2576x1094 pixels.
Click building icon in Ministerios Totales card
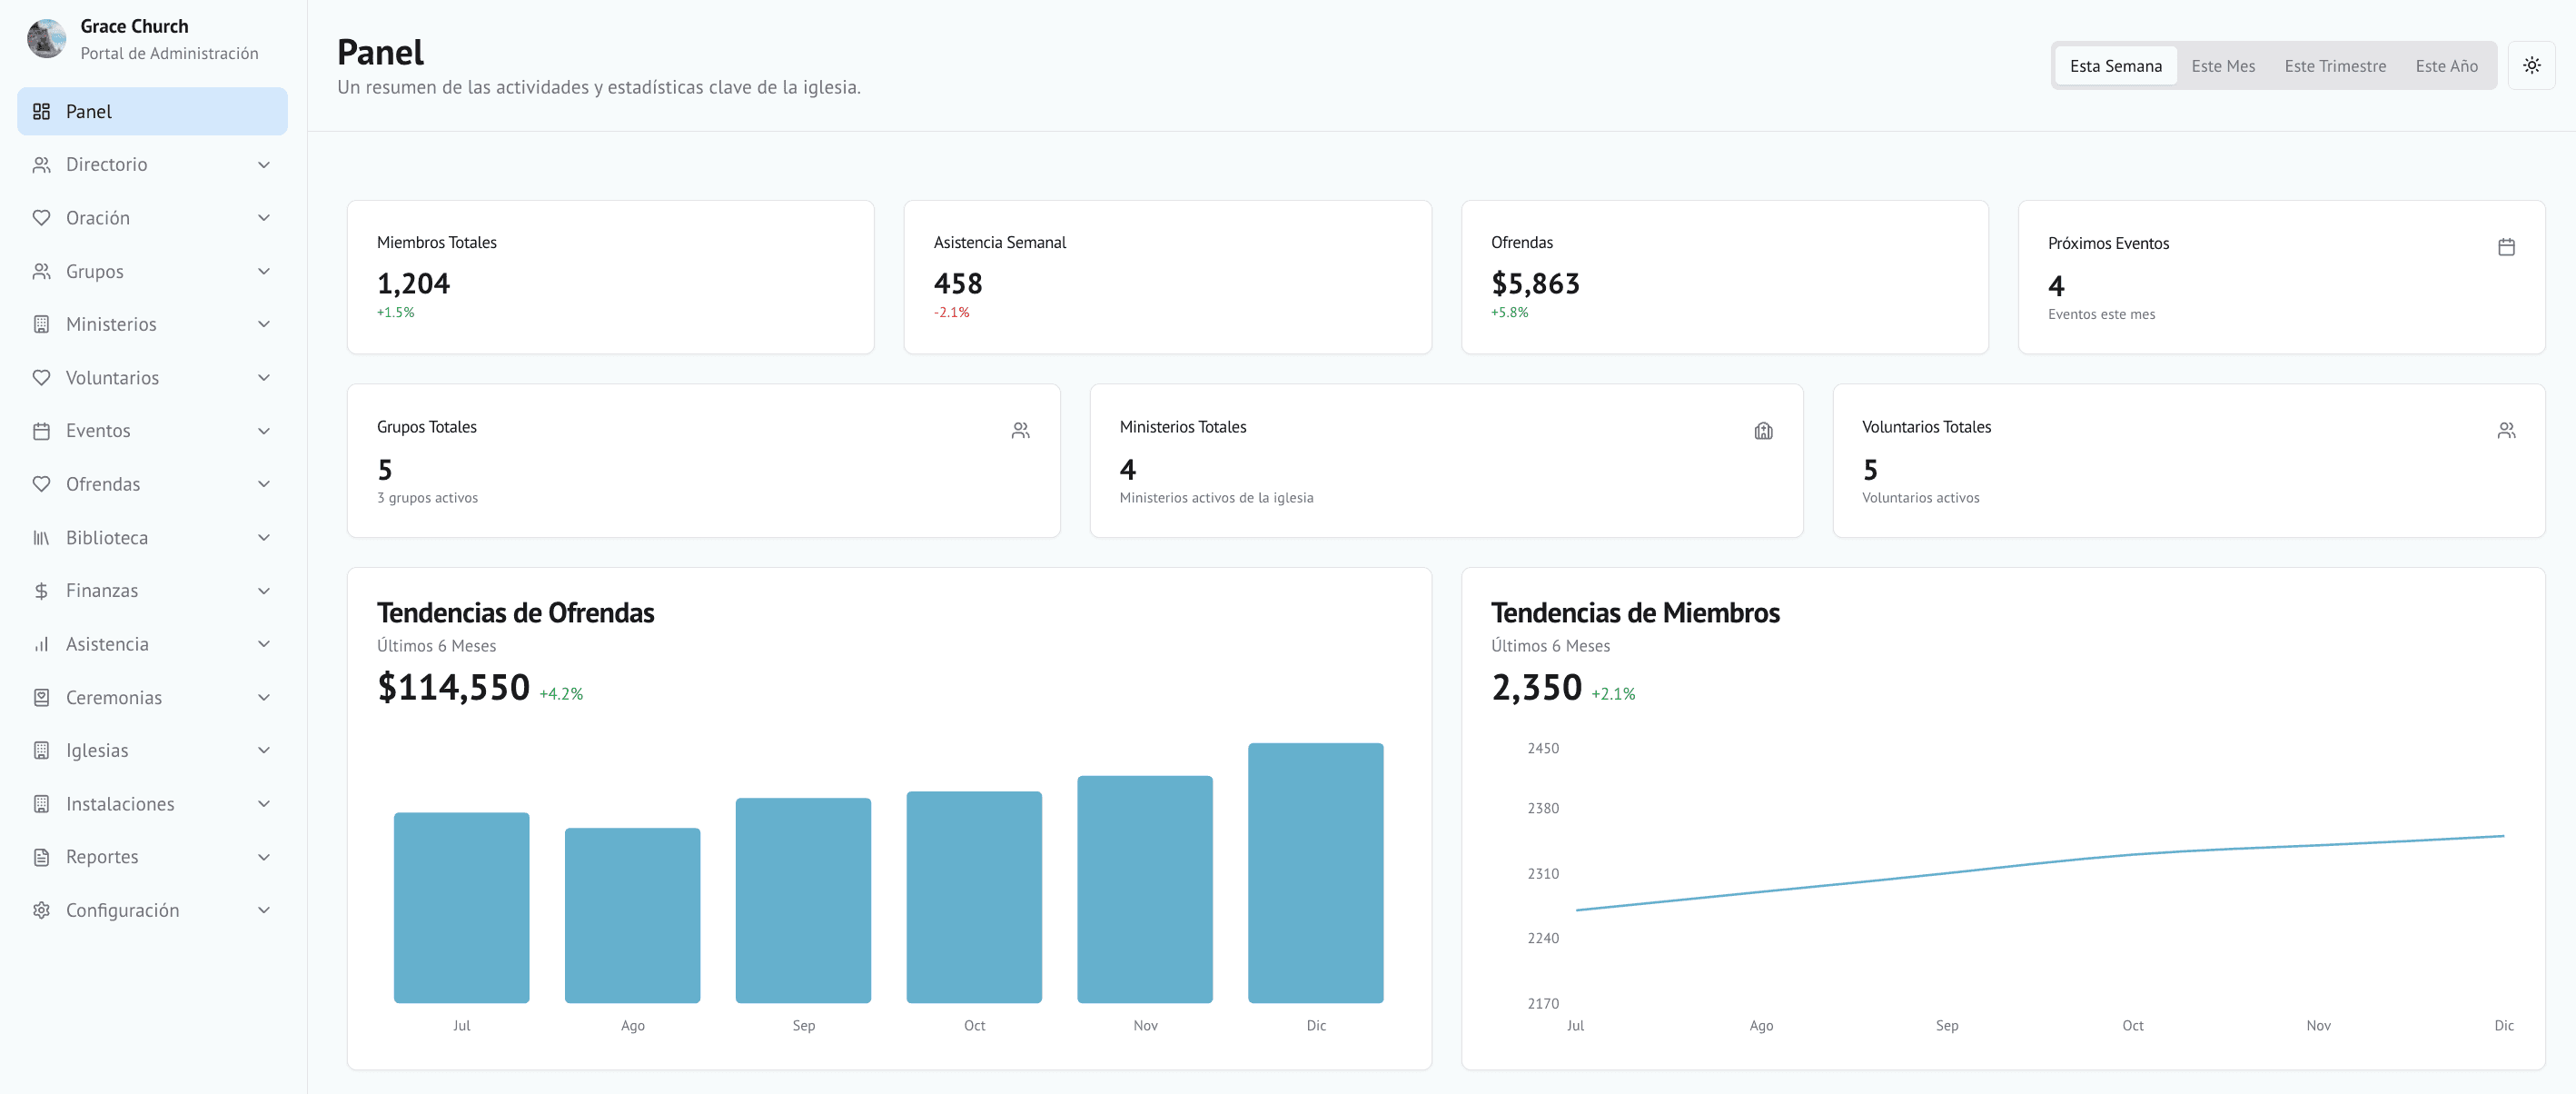(x=1763, y=431)
